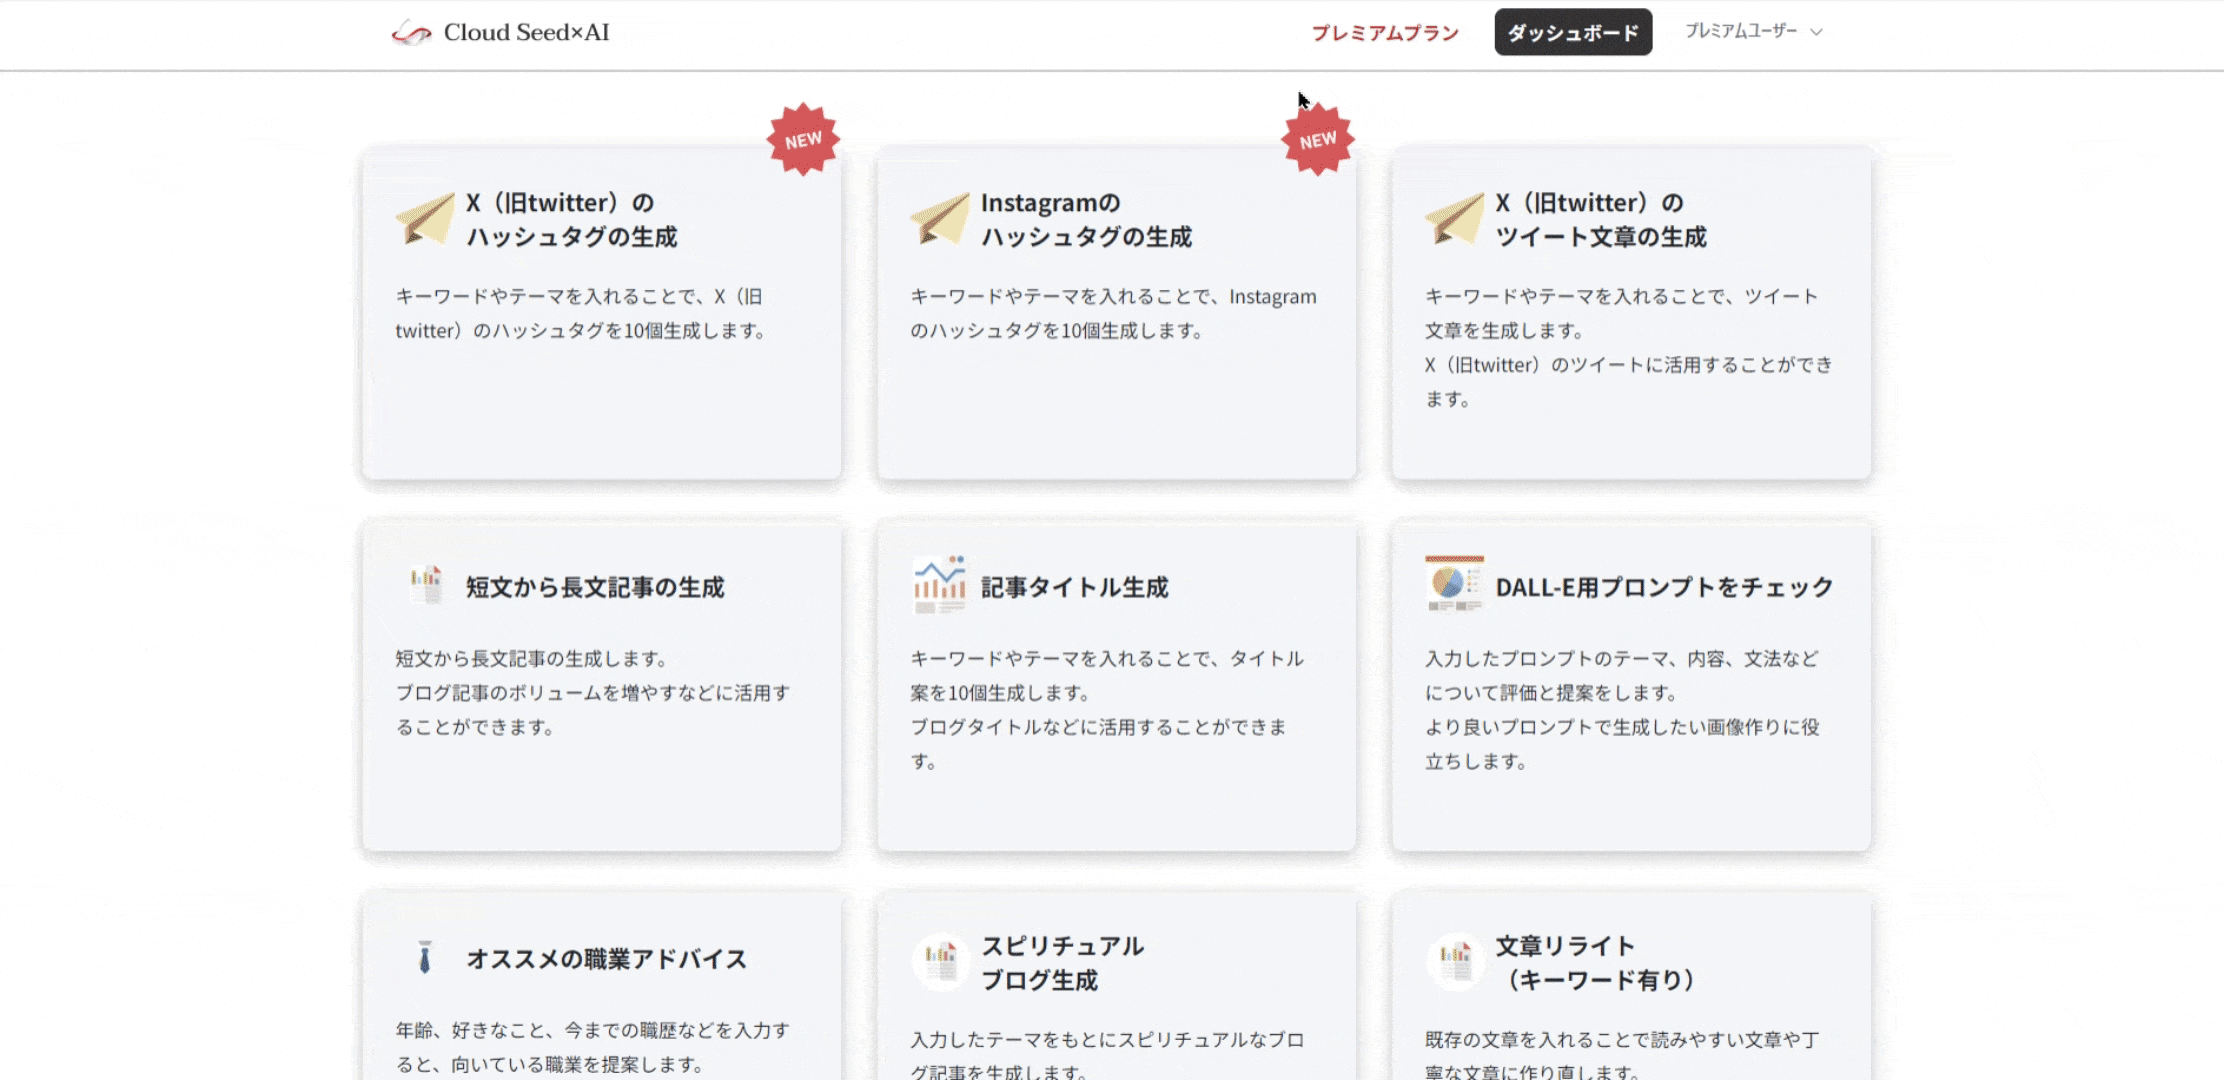Click paper plane icon on Instagram hashtag card

[x=940, y=219]
